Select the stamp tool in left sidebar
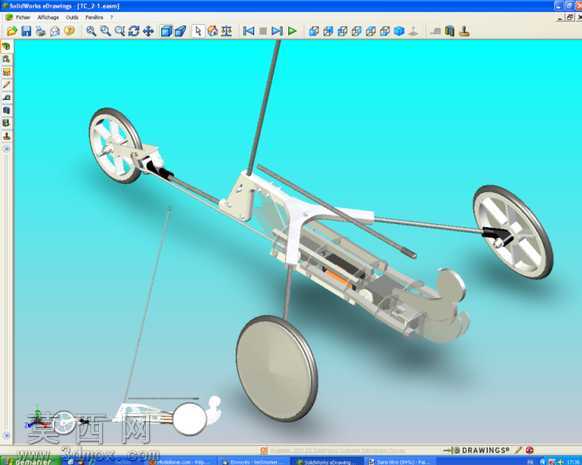Image resolution: width=582 pixels, height=465 pixels. [6, 136]
